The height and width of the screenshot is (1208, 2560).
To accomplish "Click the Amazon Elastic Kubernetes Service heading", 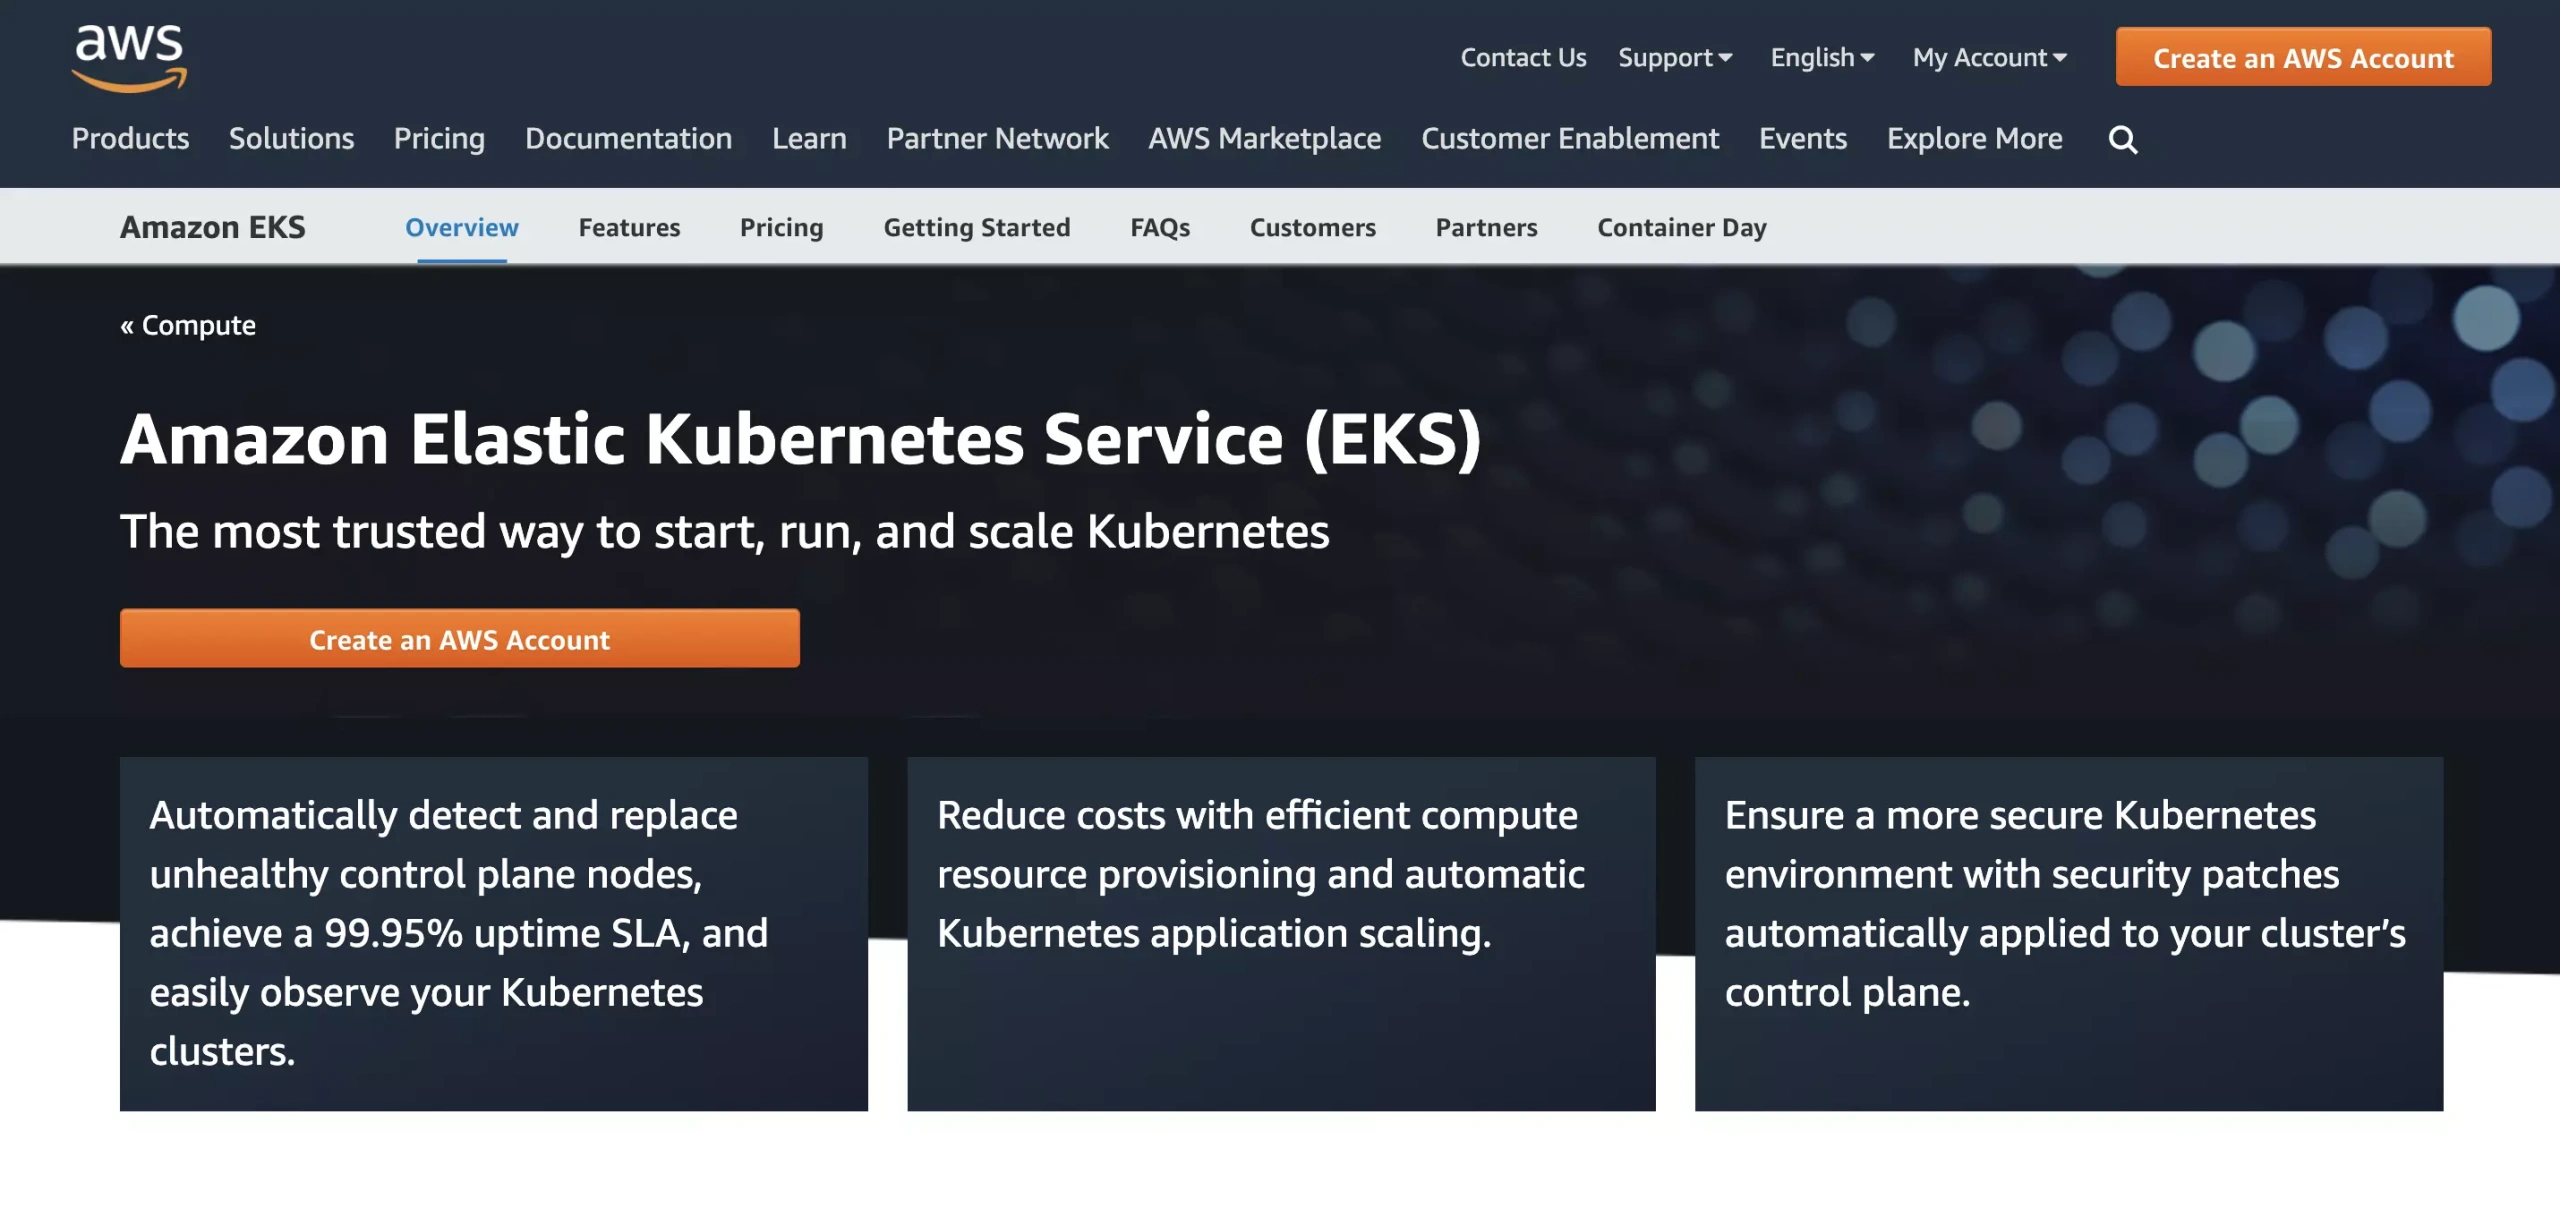I will pyautogui.click(x=800, y=439).
